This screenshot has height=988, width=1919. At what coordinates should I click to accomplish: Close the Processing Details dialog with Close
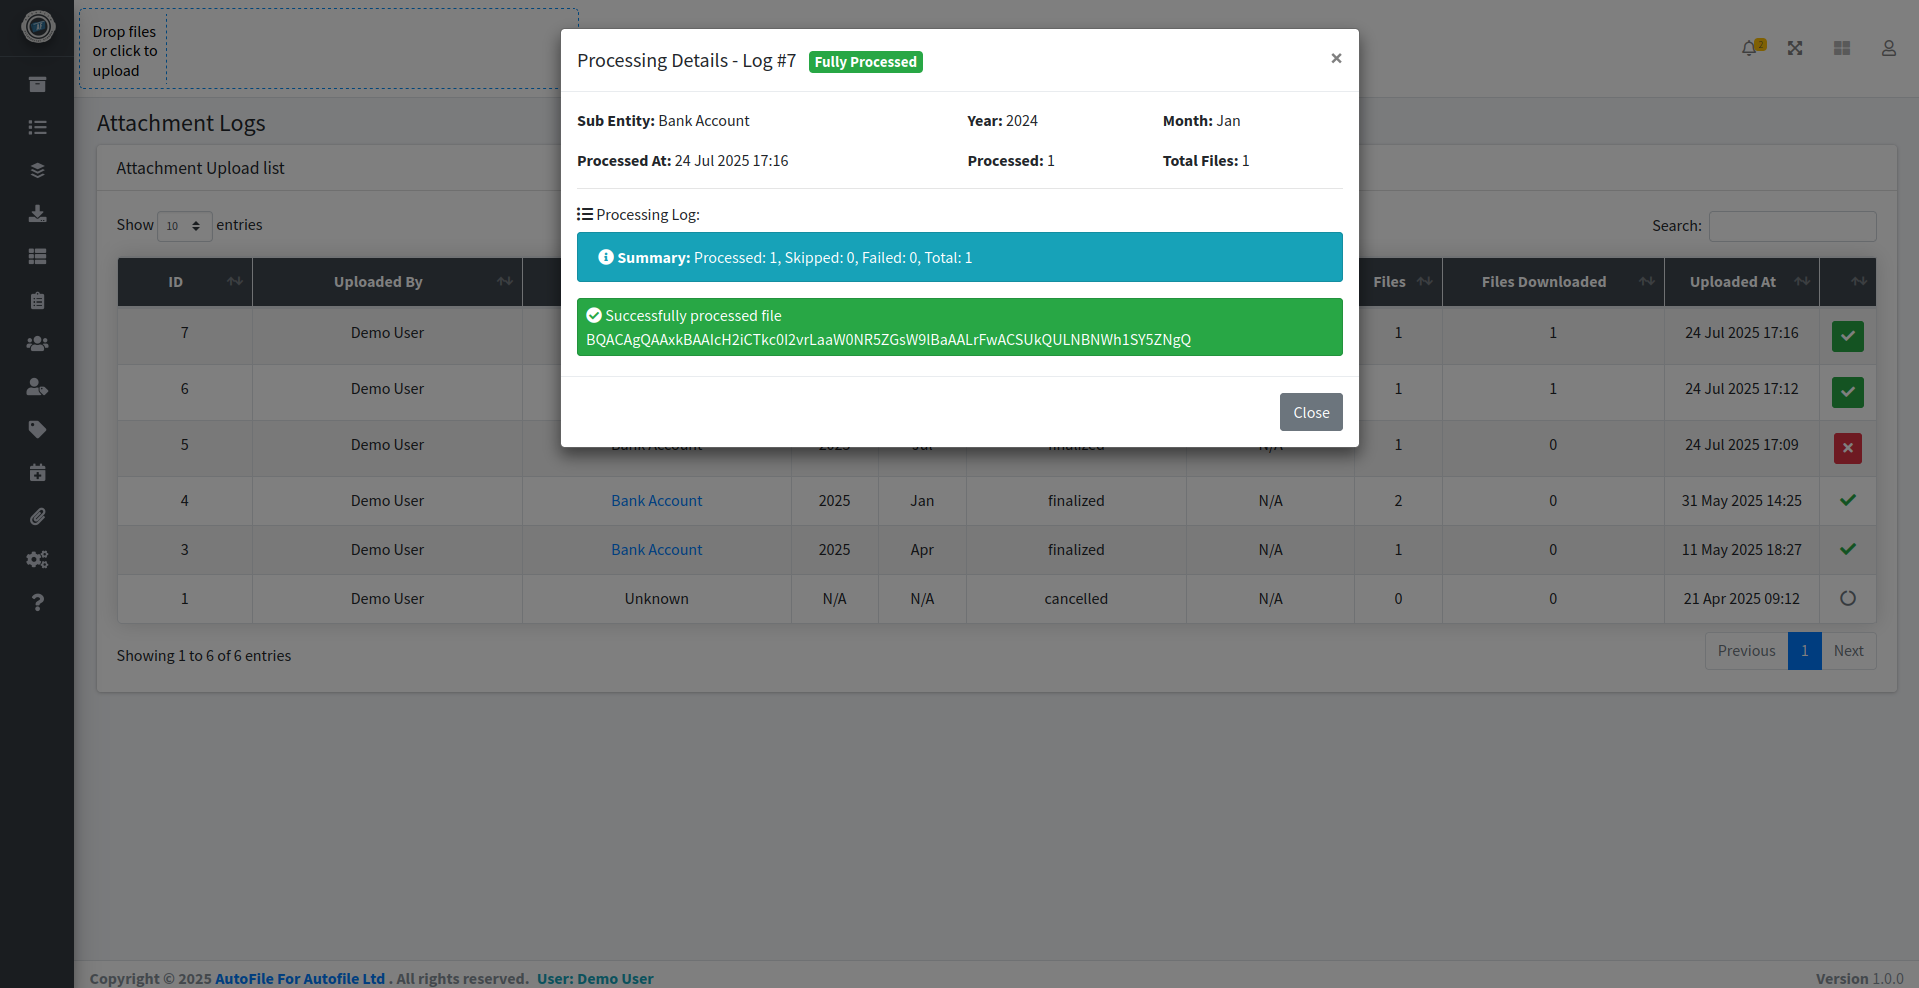[1311, 412]
